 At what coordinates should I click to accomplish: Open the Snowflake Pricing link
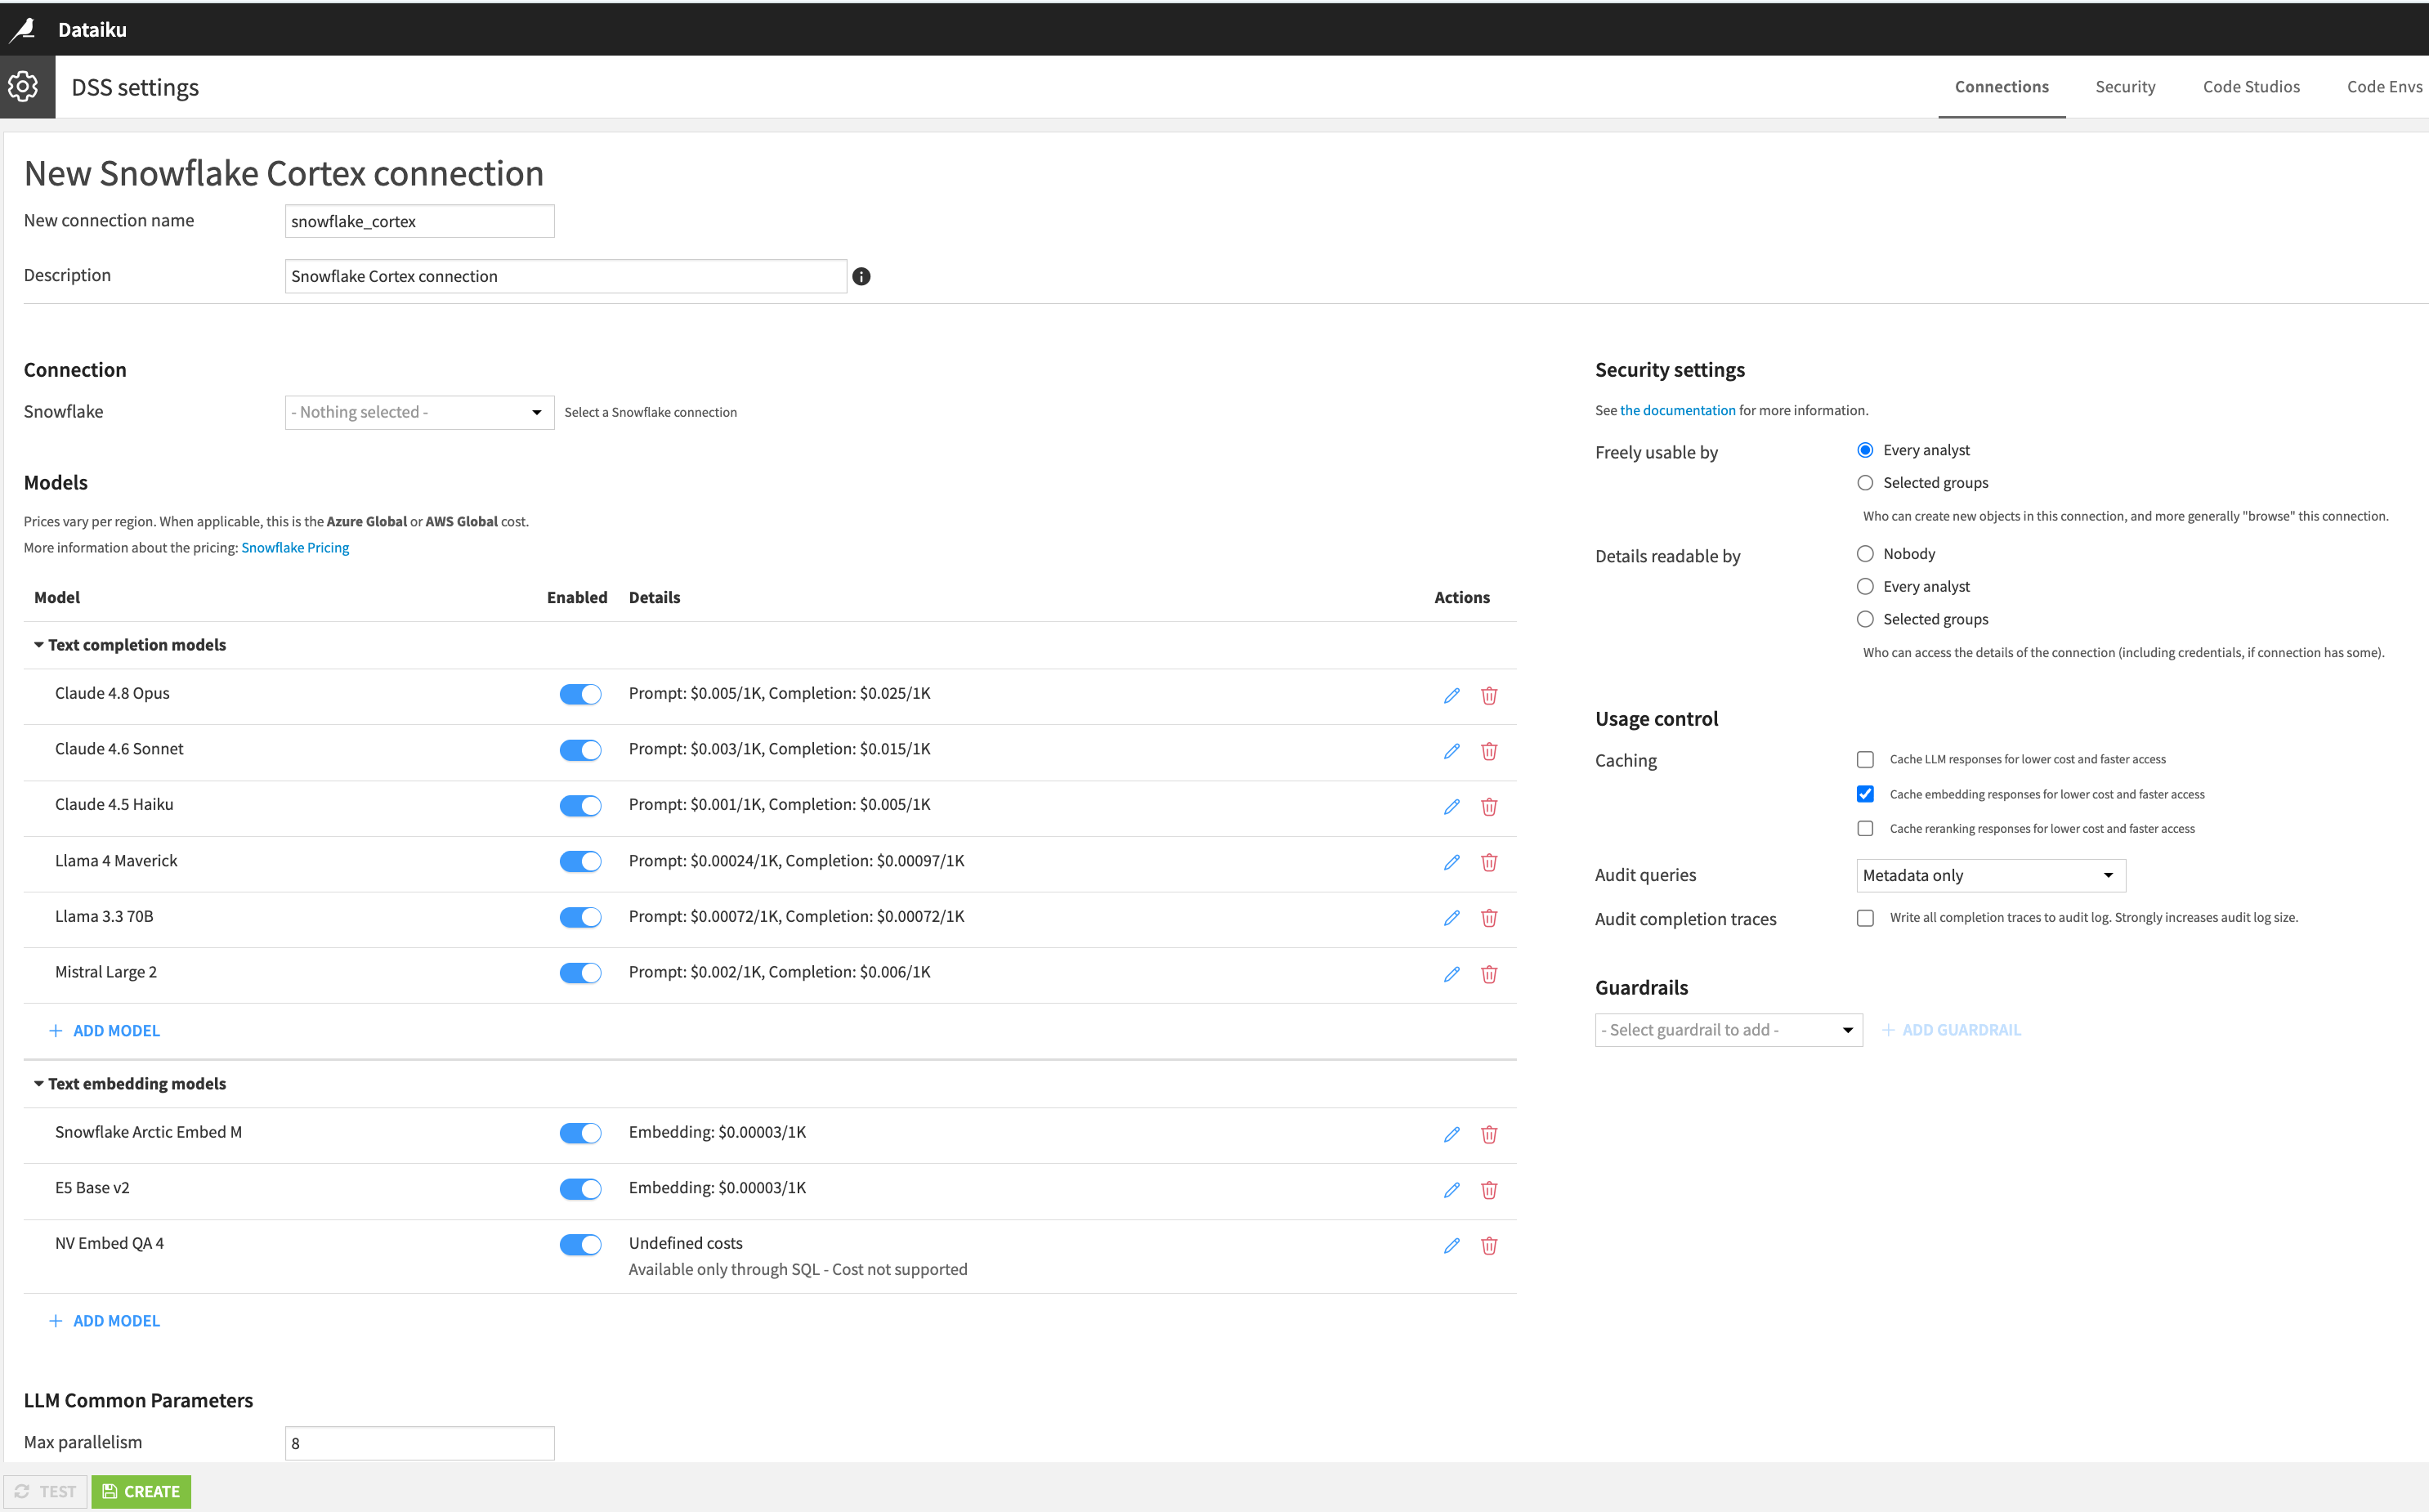point(295,548)
